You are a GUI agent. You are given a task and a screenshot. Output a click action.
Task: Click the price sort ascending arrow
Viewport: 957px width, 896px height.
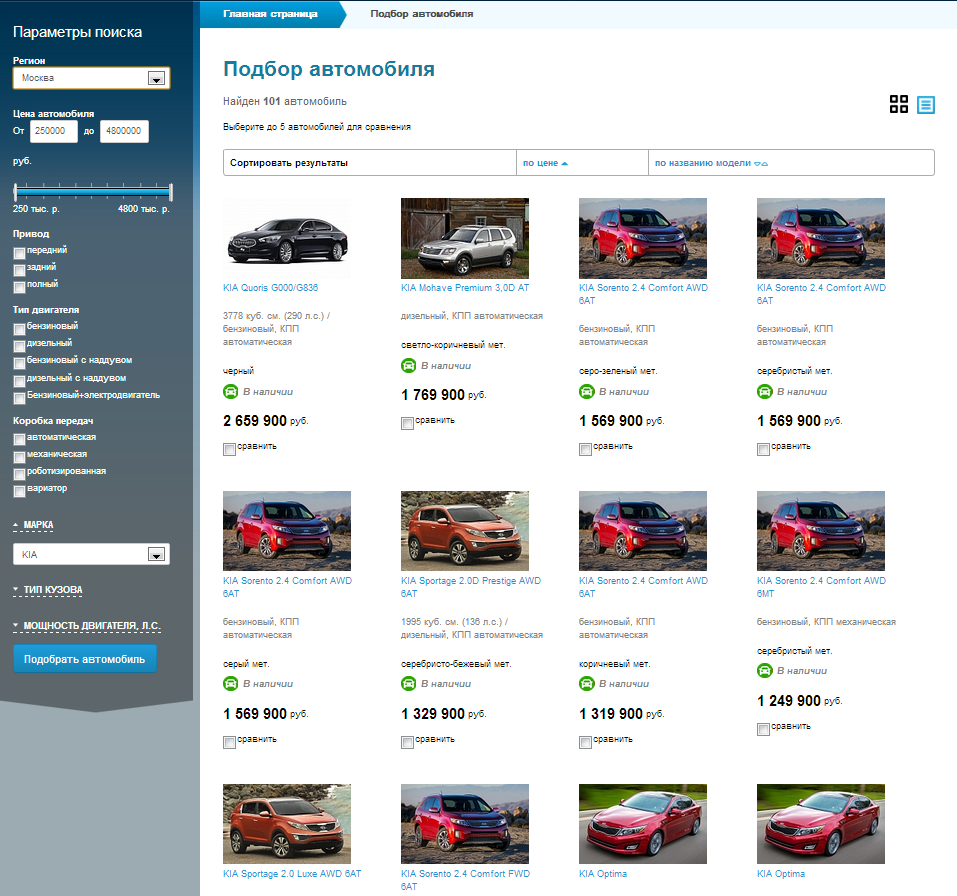click(565, 164)
